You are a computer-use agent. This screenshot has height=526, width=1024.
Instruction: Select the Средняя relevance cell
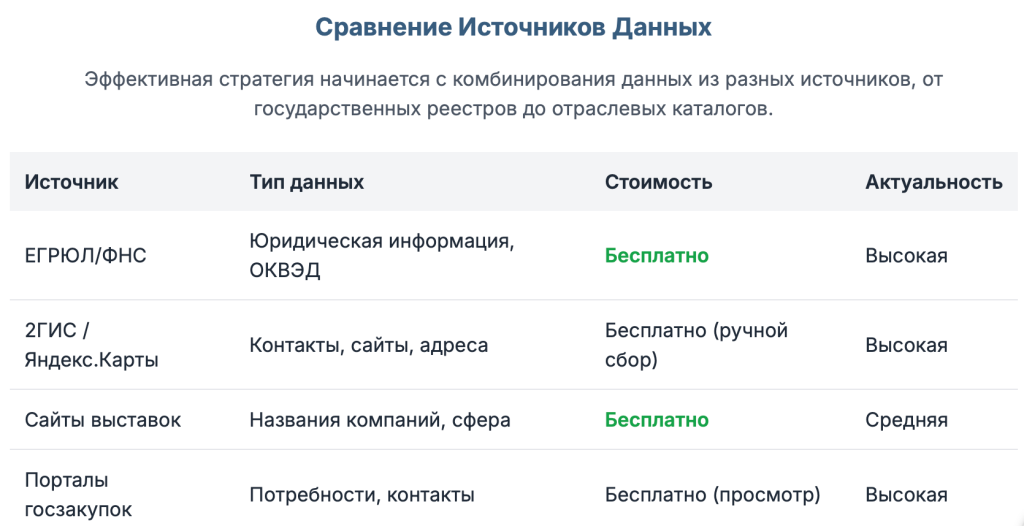[x=906, y=419]
